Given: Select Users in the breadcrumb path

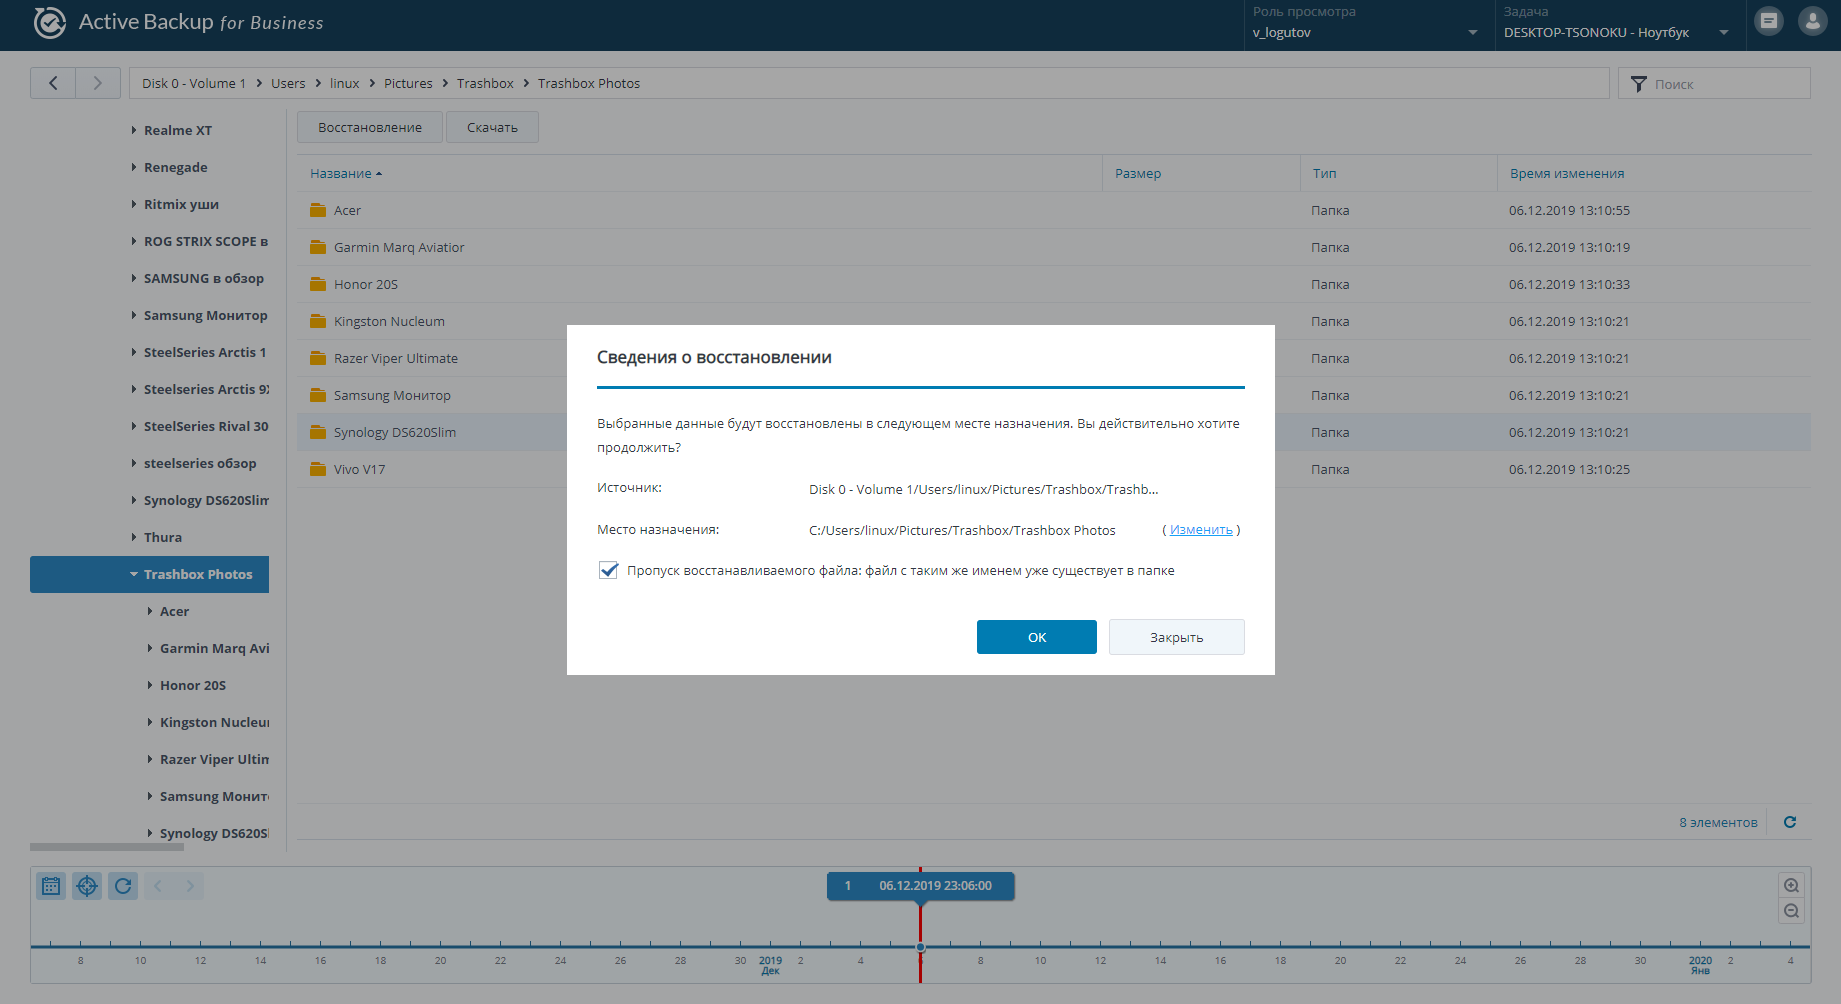Looking at the screenshot, I should pyautogui.click(x=288, y=83).
